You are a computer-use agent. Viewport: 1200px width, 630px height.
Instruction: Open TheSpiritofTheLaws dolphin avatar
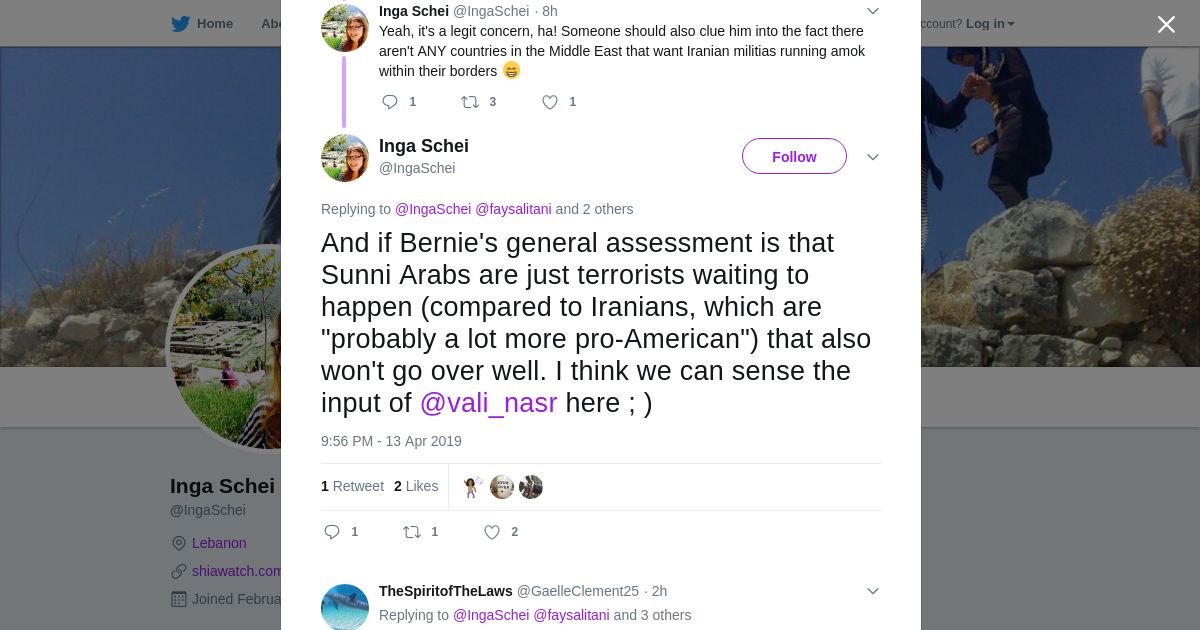point(345,607)
